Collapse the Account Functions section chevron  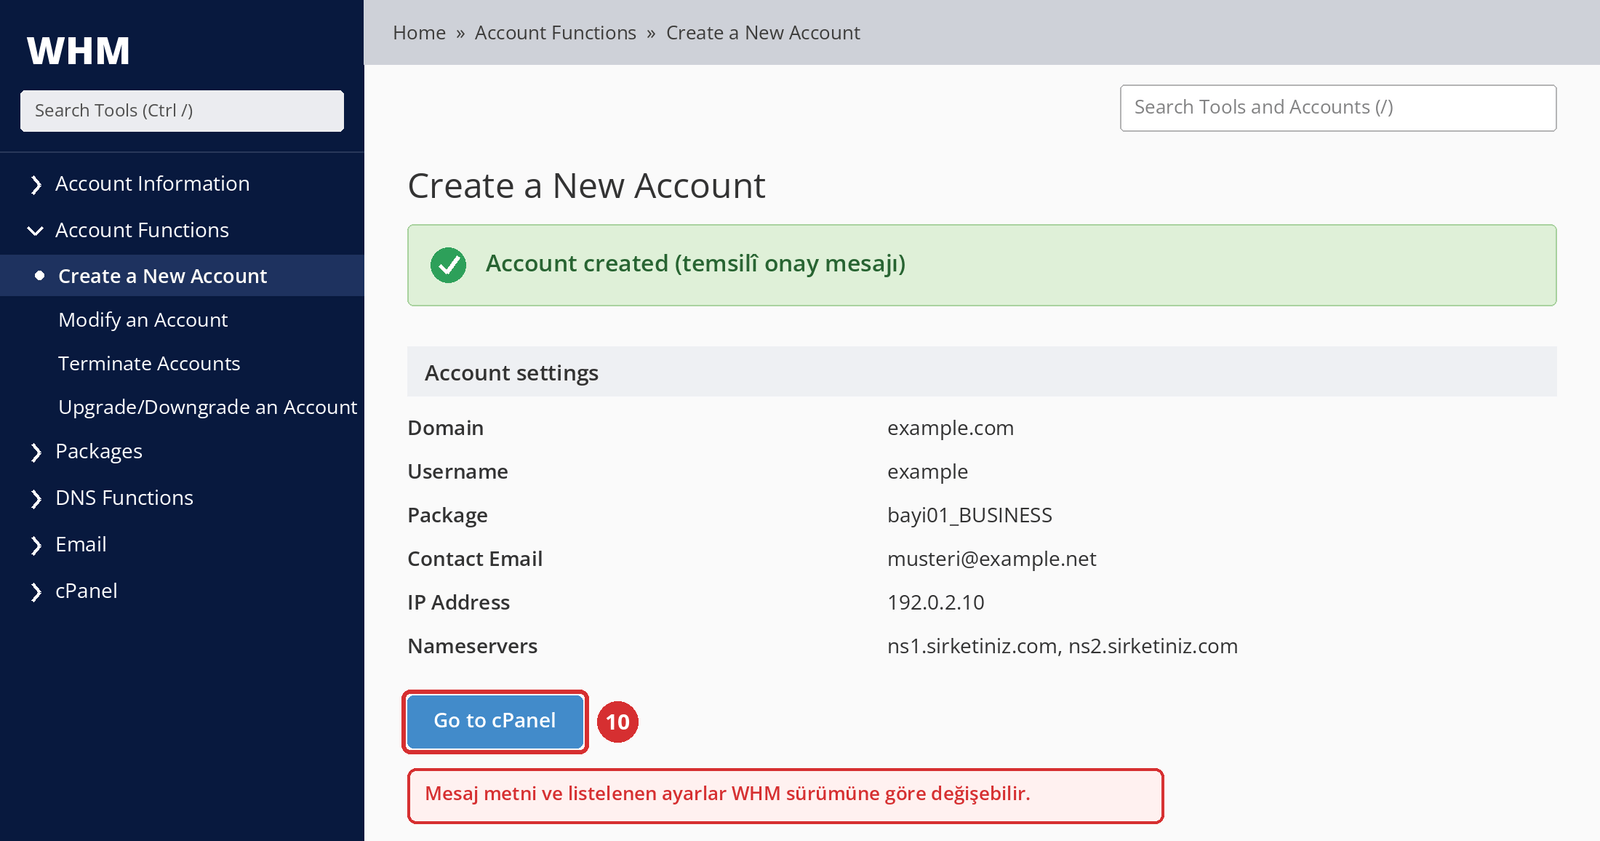36,231
